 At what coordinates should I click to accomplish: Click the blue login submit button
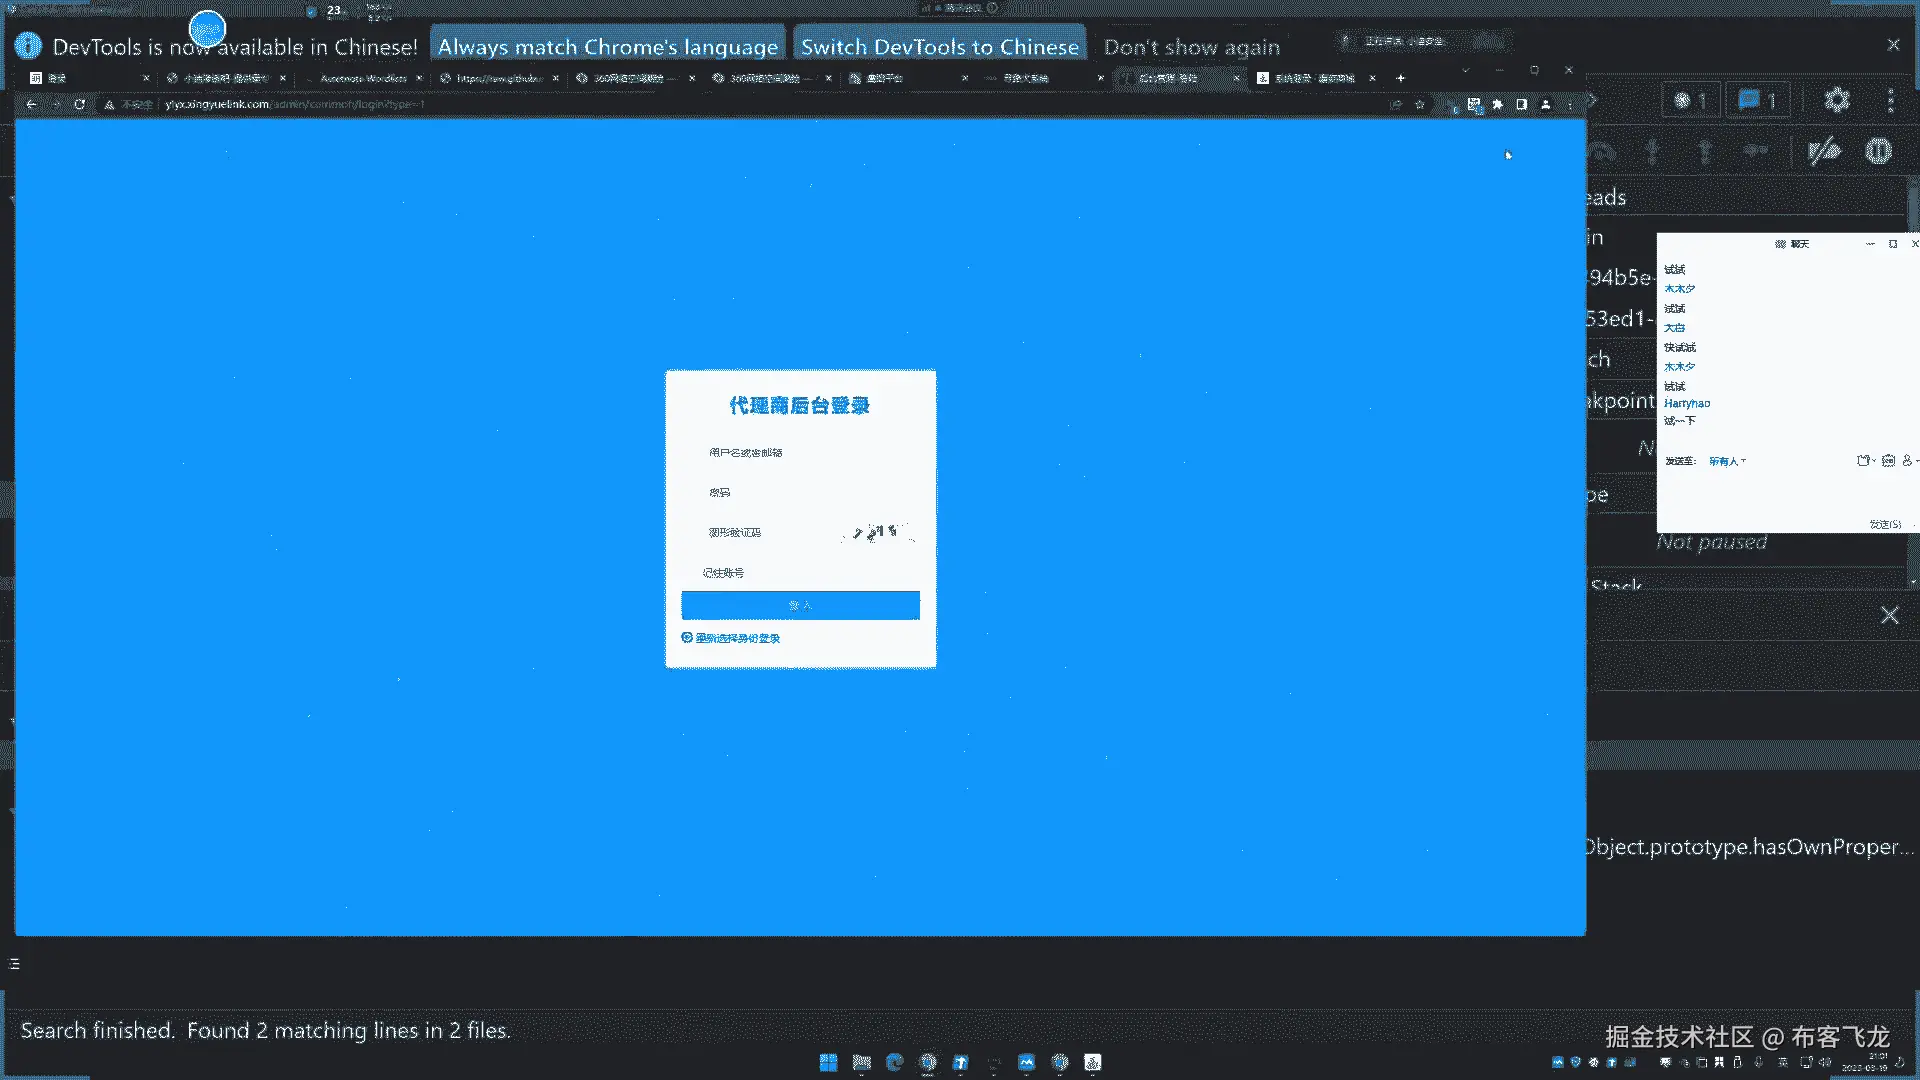[800, 605]
